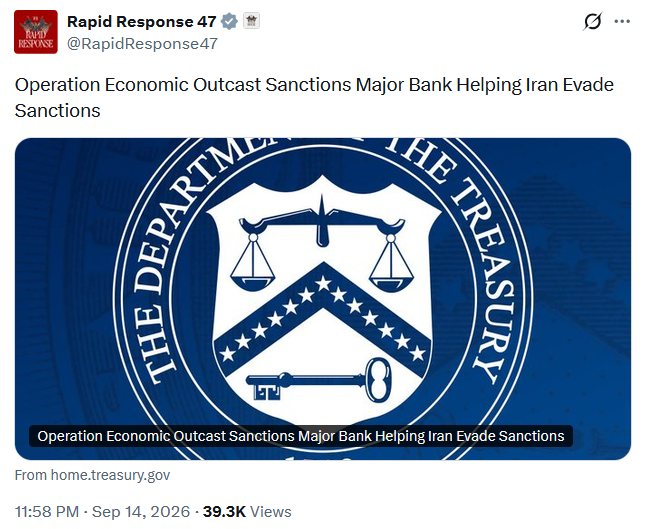Open the Treasury seal link card image
The height and width of the screenshot is (529, 645).
[x=323, y=299]
